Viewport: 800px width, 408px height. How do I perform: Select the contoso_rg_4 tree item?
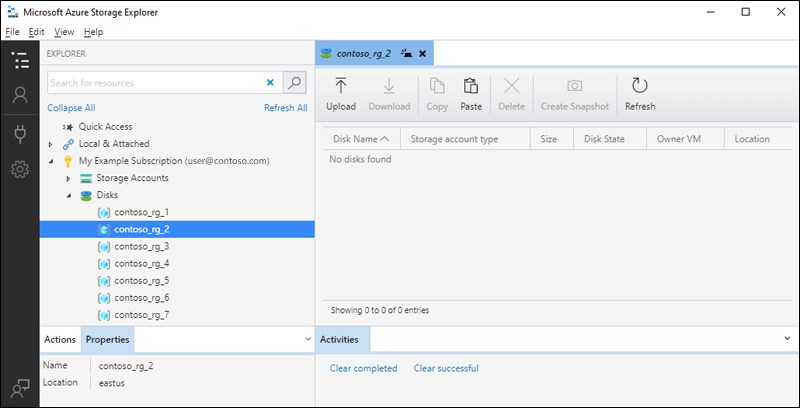(x=177, y=264)
